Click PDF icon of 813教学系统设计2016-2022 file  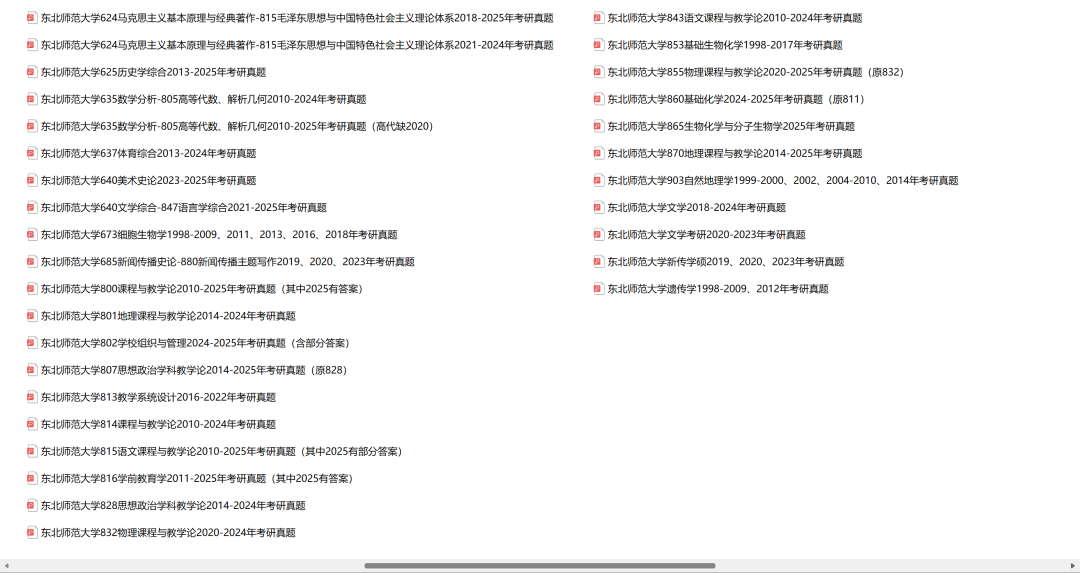click(x=32, y=397)
